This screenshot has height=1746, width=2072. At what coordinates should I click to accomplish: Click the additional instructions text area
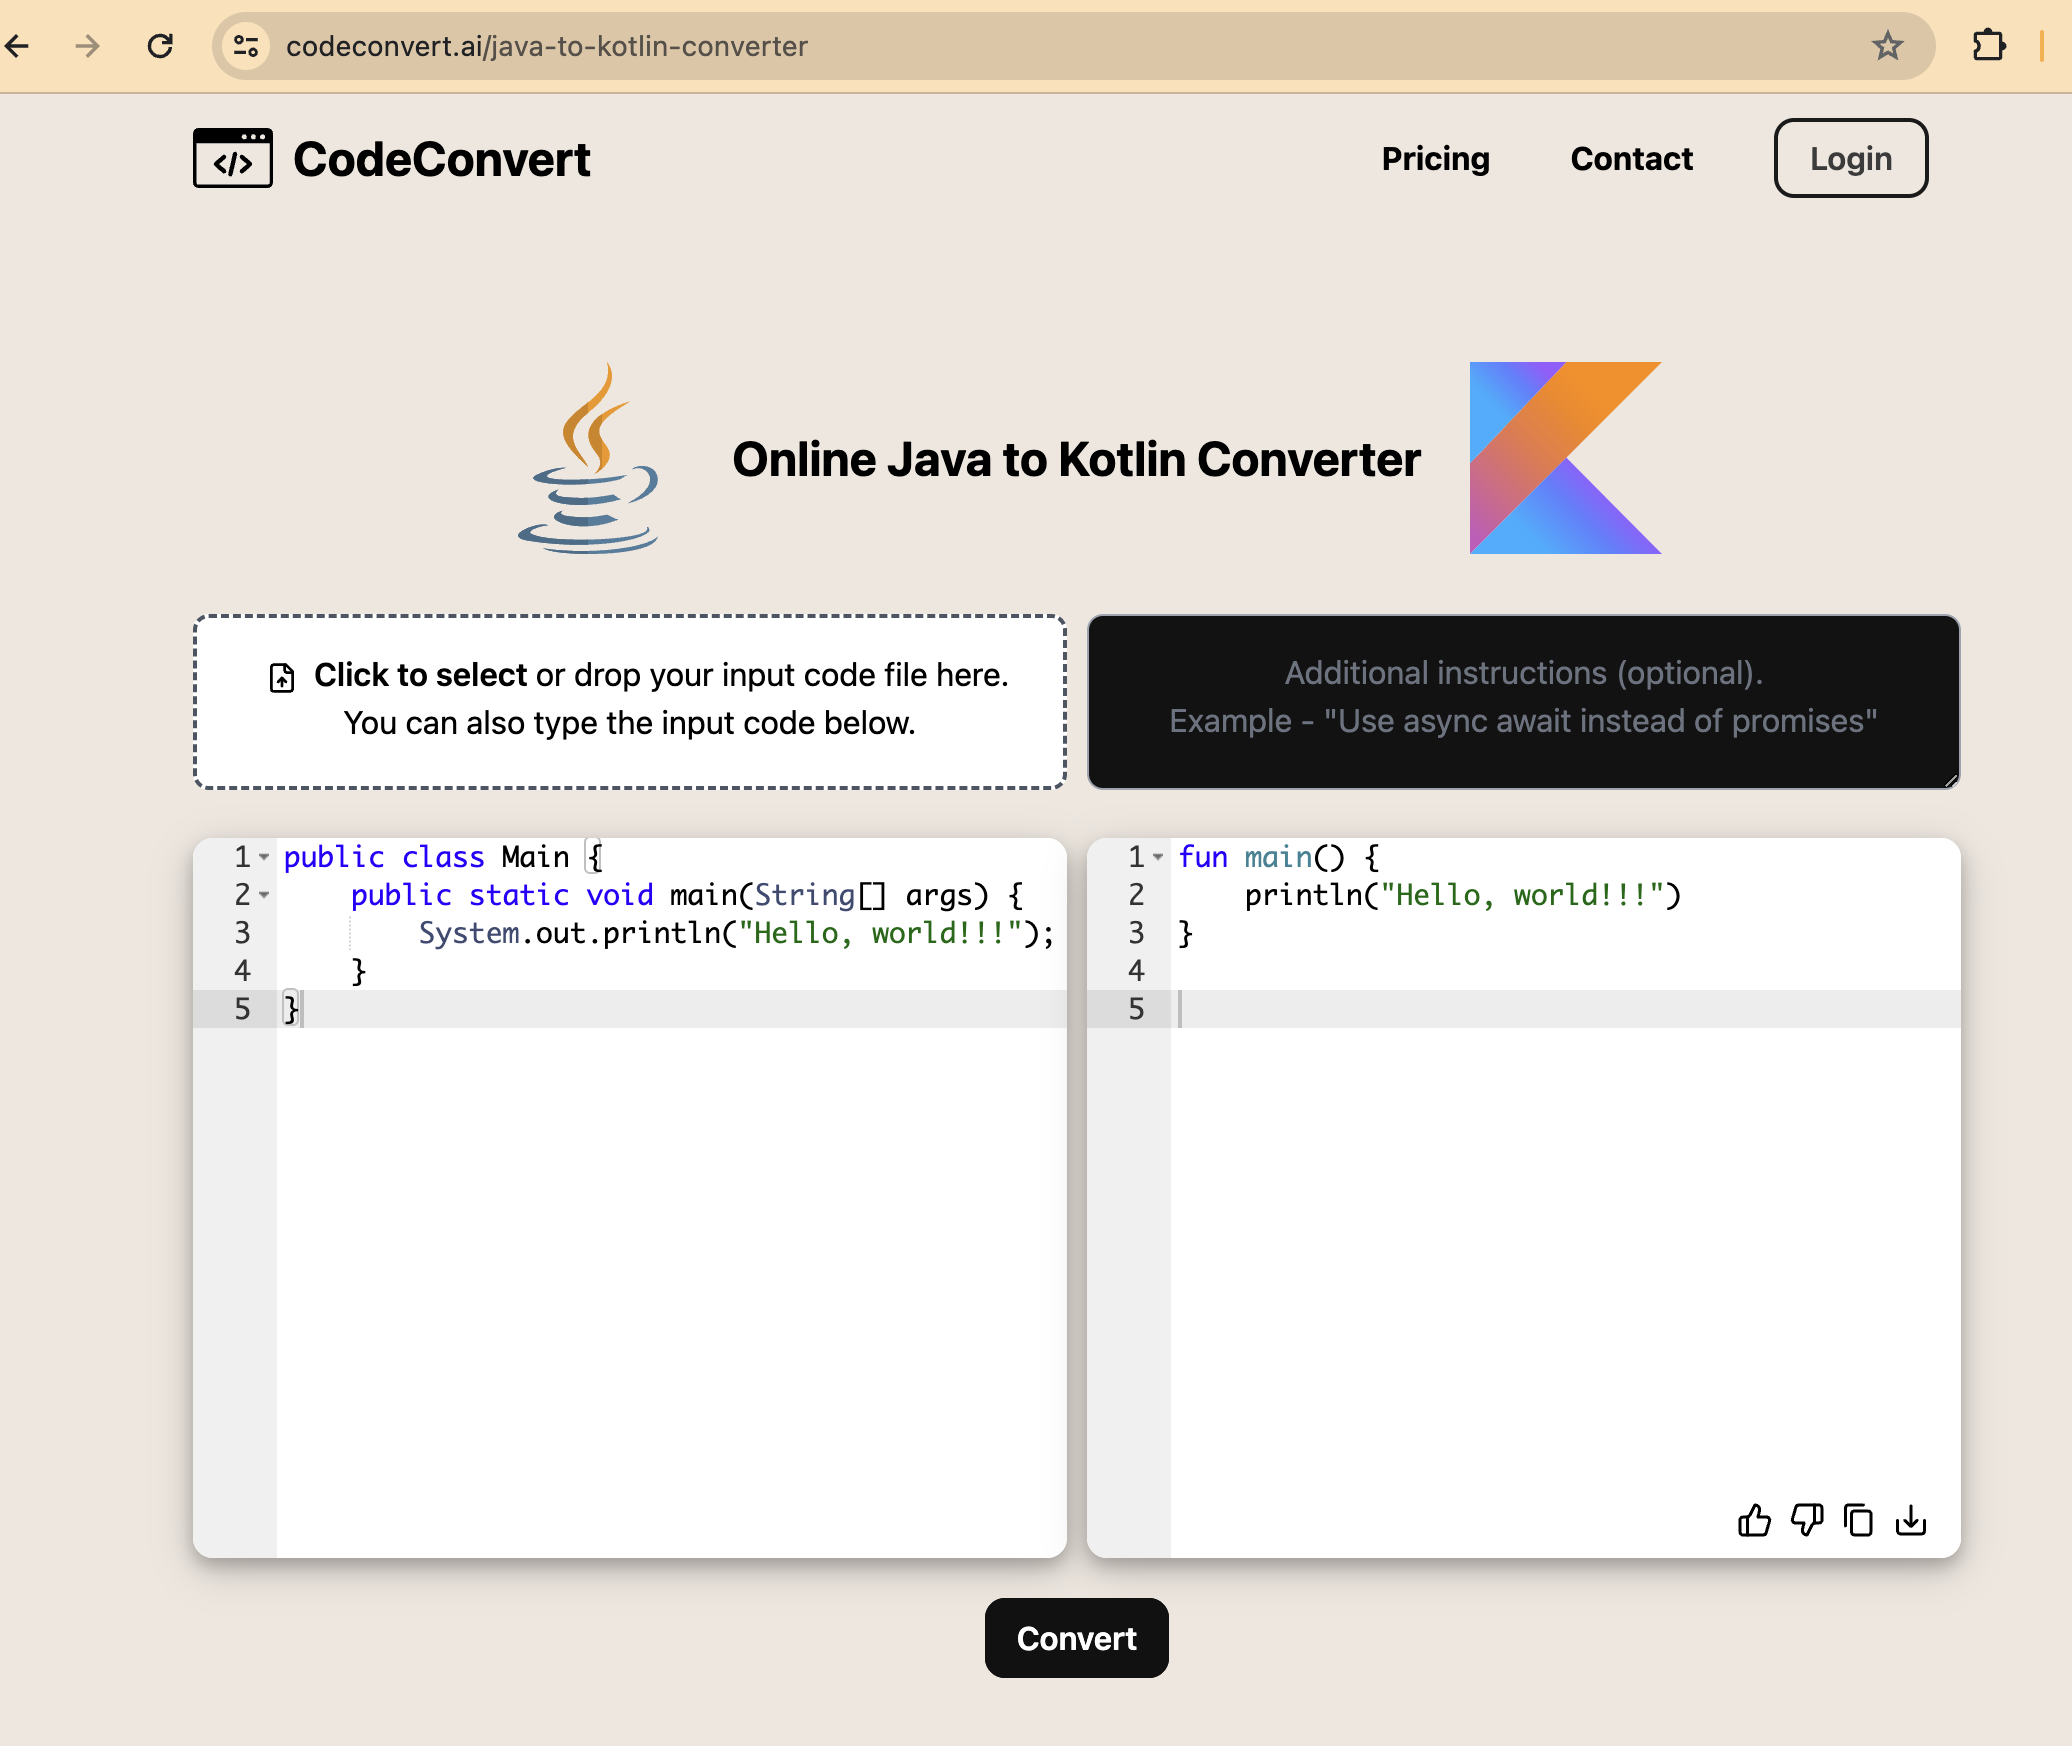pos(1523,702)
